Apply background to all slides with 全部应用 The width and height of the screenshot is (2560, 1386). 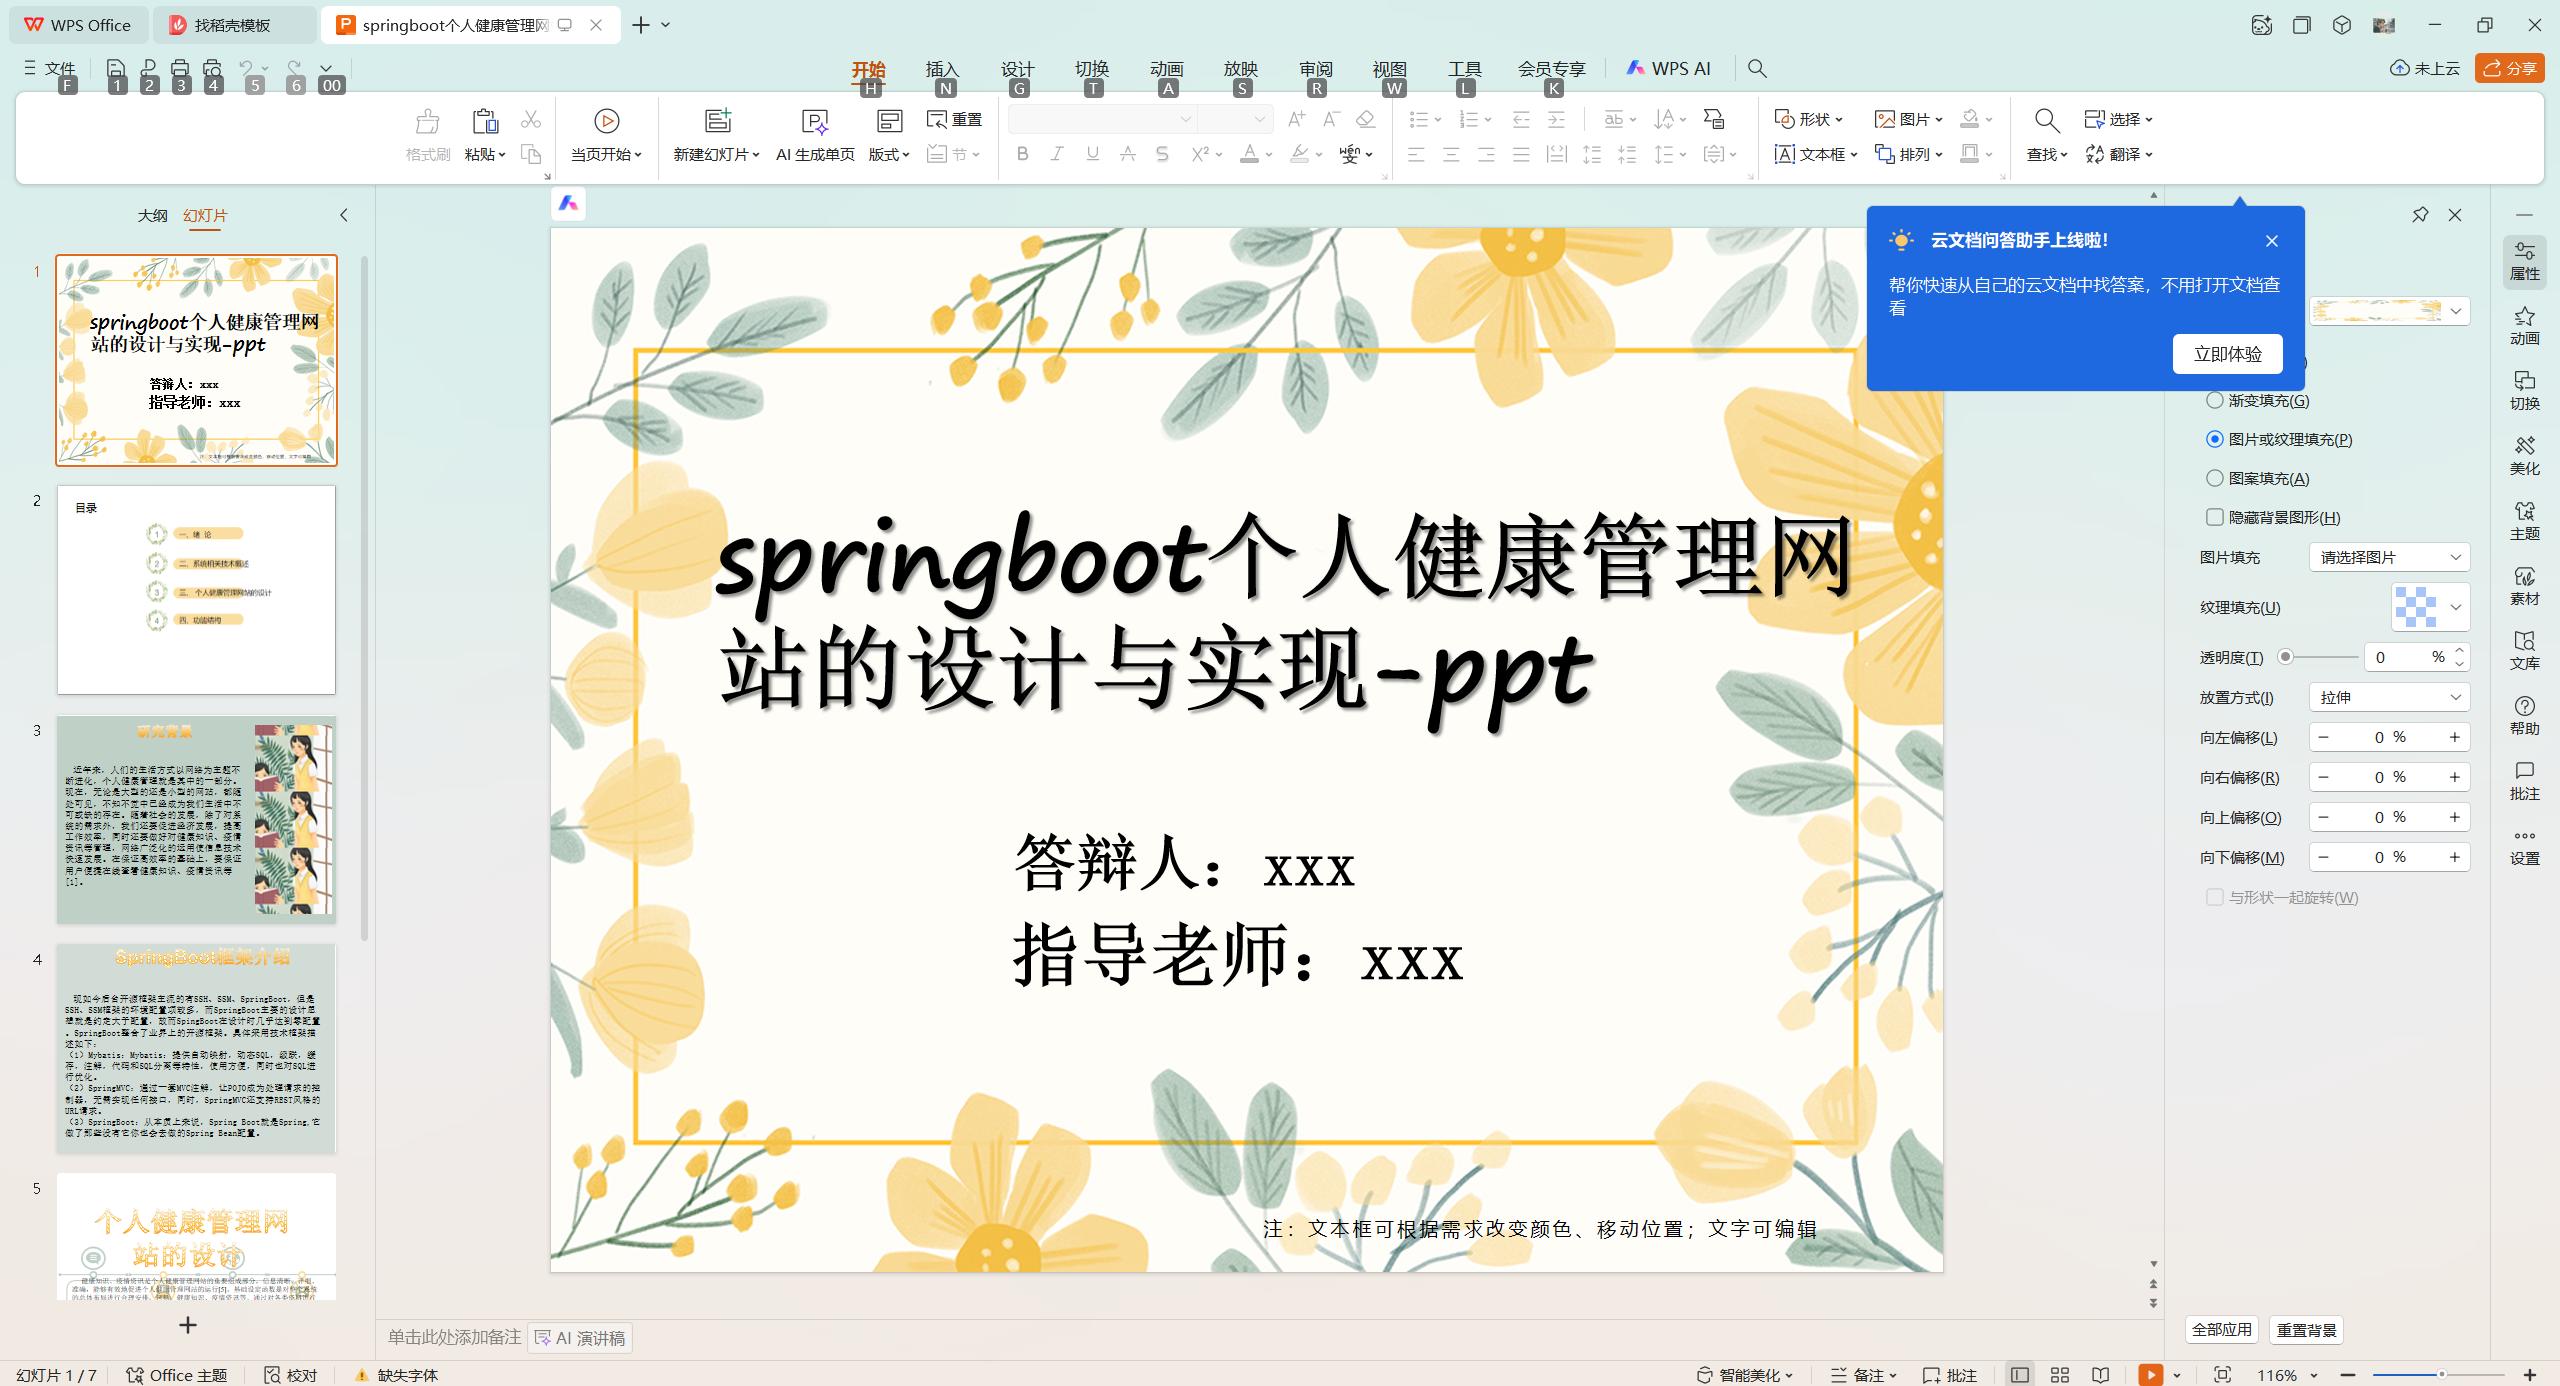2221,1330
